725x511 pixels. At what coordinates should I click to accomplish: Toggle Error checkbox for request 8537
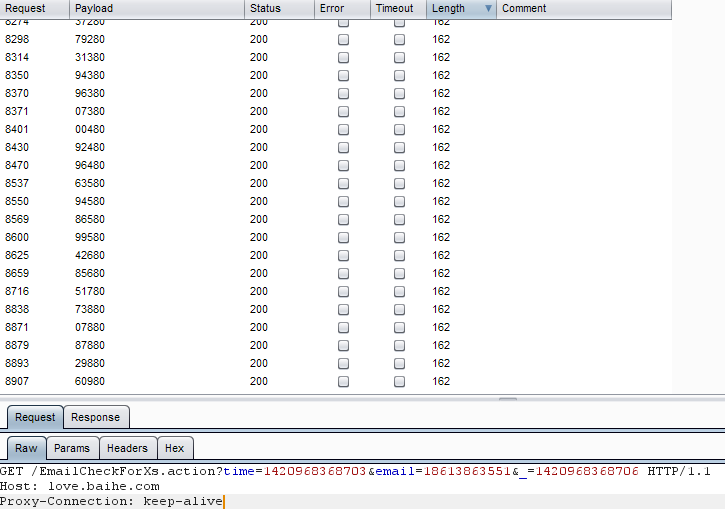[343, 184]
